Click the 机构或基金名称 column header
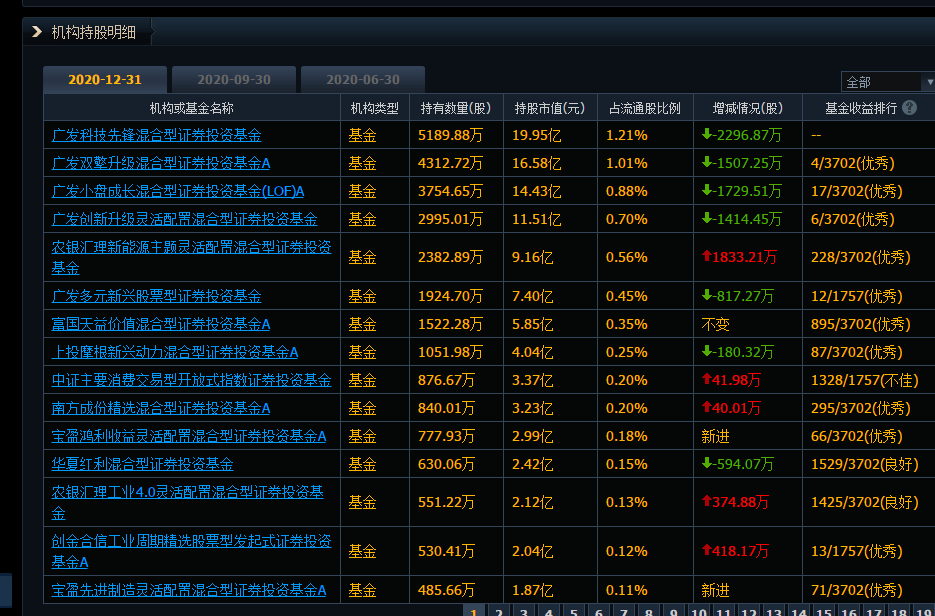 [x=191, y=108]
